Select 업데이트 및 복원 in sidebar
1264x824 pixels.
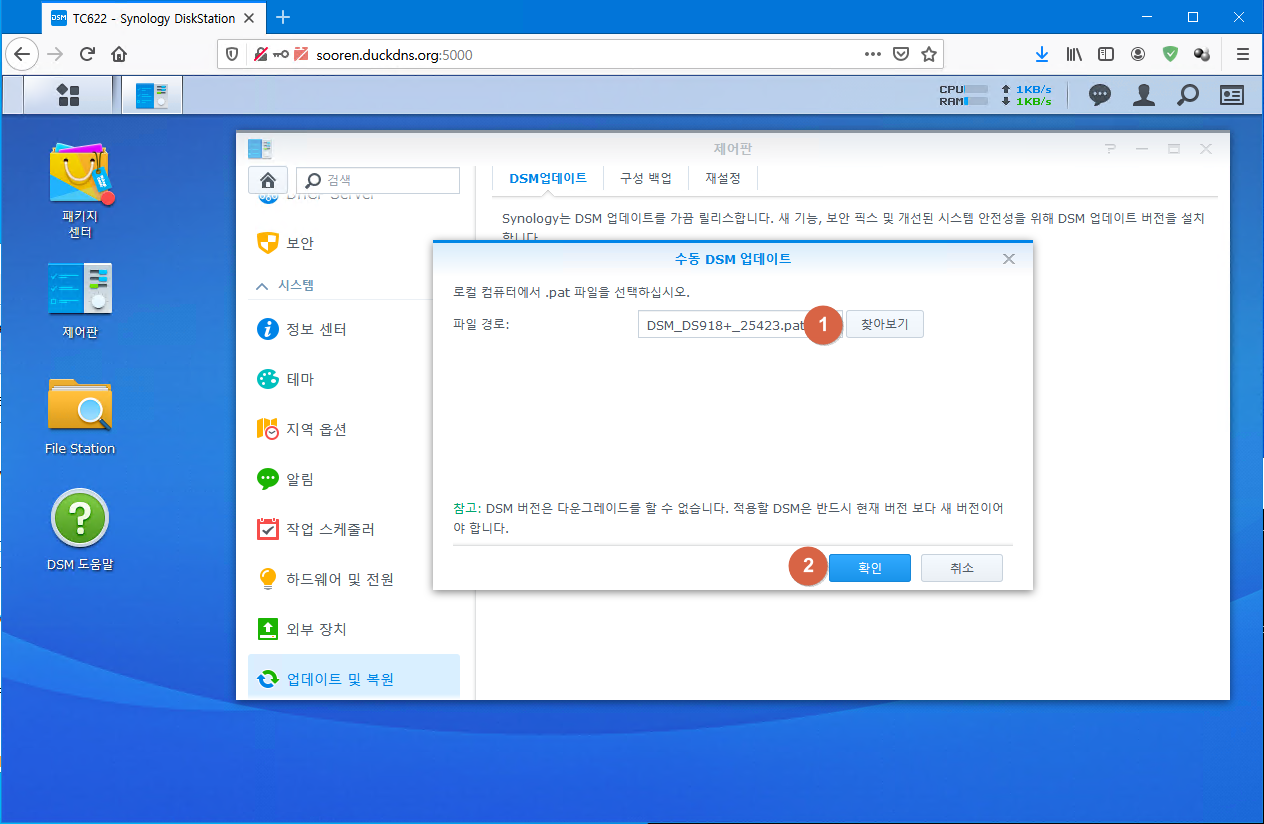(x=353, y=679)
